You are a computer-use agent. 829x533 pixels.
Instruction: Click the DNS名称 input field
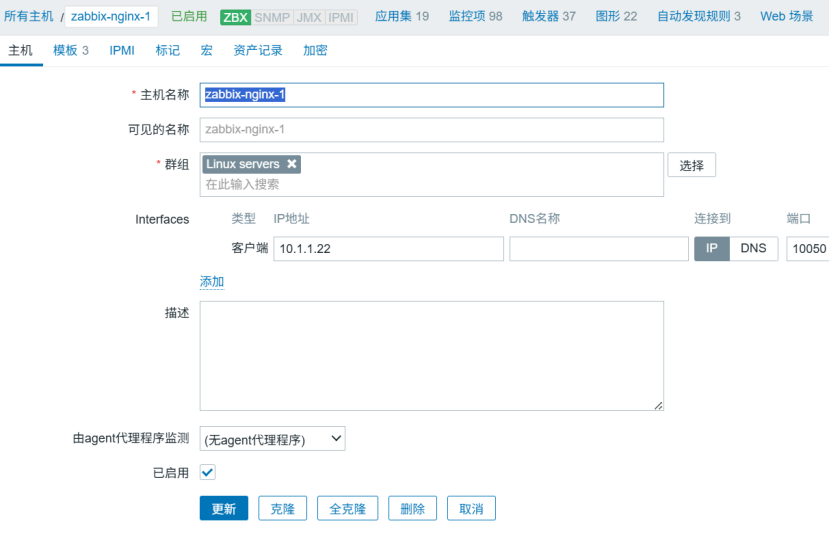[599, 249]
